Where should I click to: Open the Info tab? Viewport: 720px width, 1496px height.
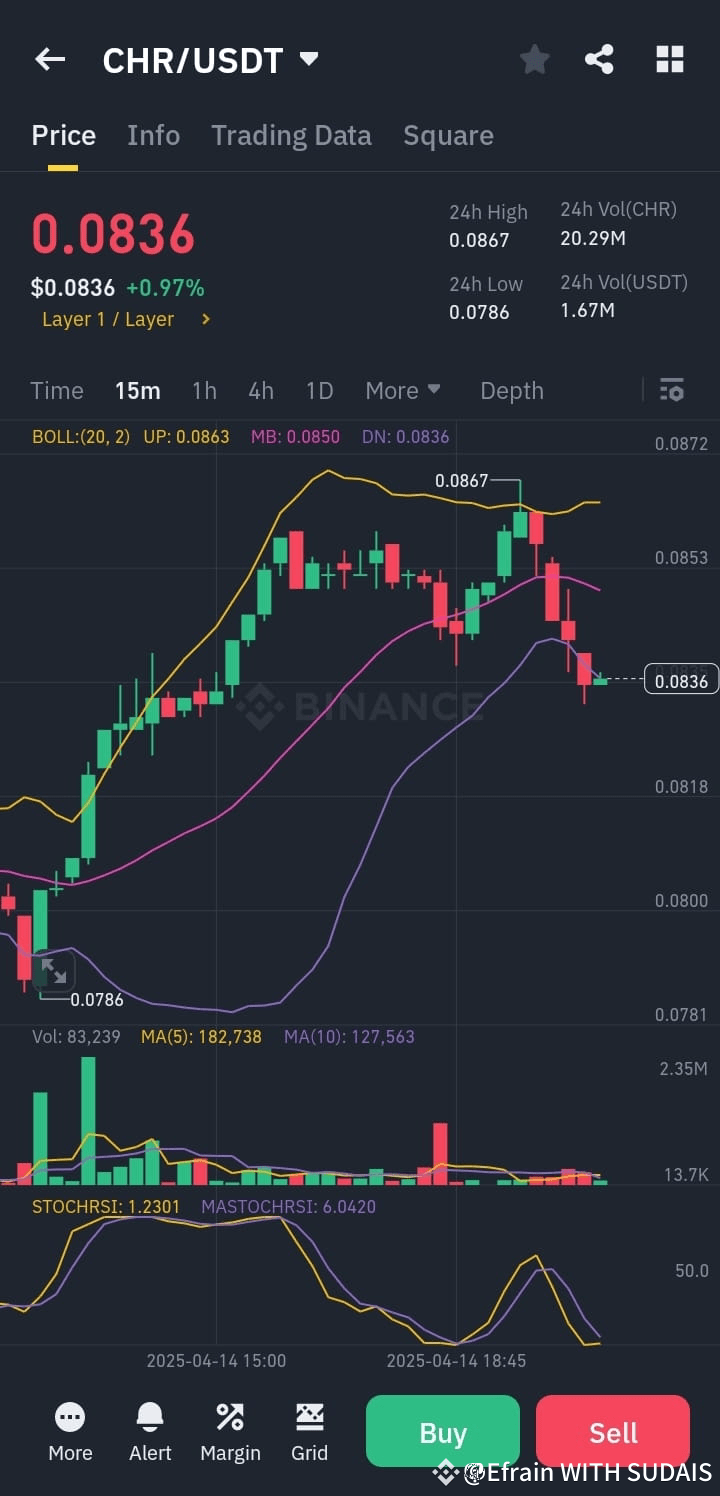(153, 135)
